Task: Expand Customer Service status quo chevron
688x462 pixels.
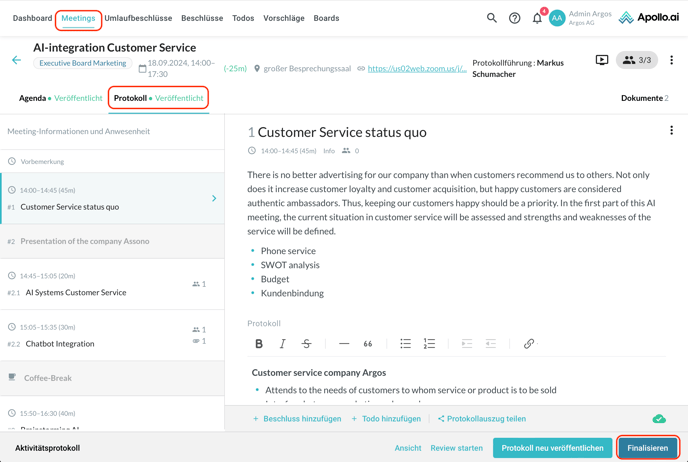Action: coord(214,199)
